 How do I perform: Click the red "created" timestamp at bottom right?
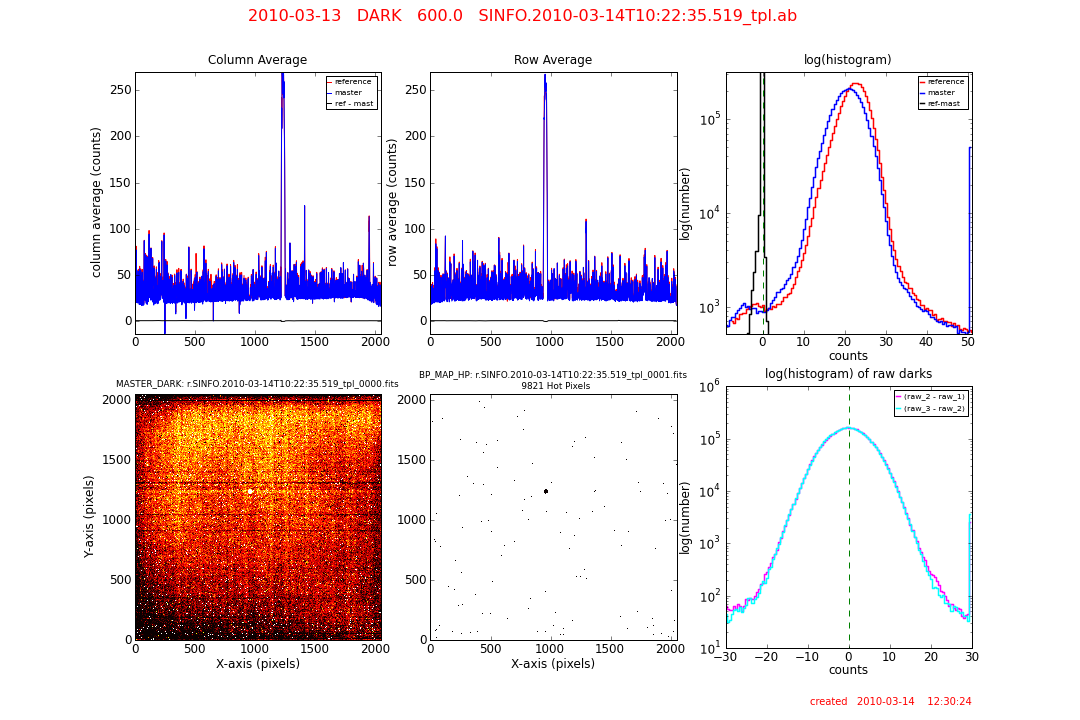tap(890, 702)
